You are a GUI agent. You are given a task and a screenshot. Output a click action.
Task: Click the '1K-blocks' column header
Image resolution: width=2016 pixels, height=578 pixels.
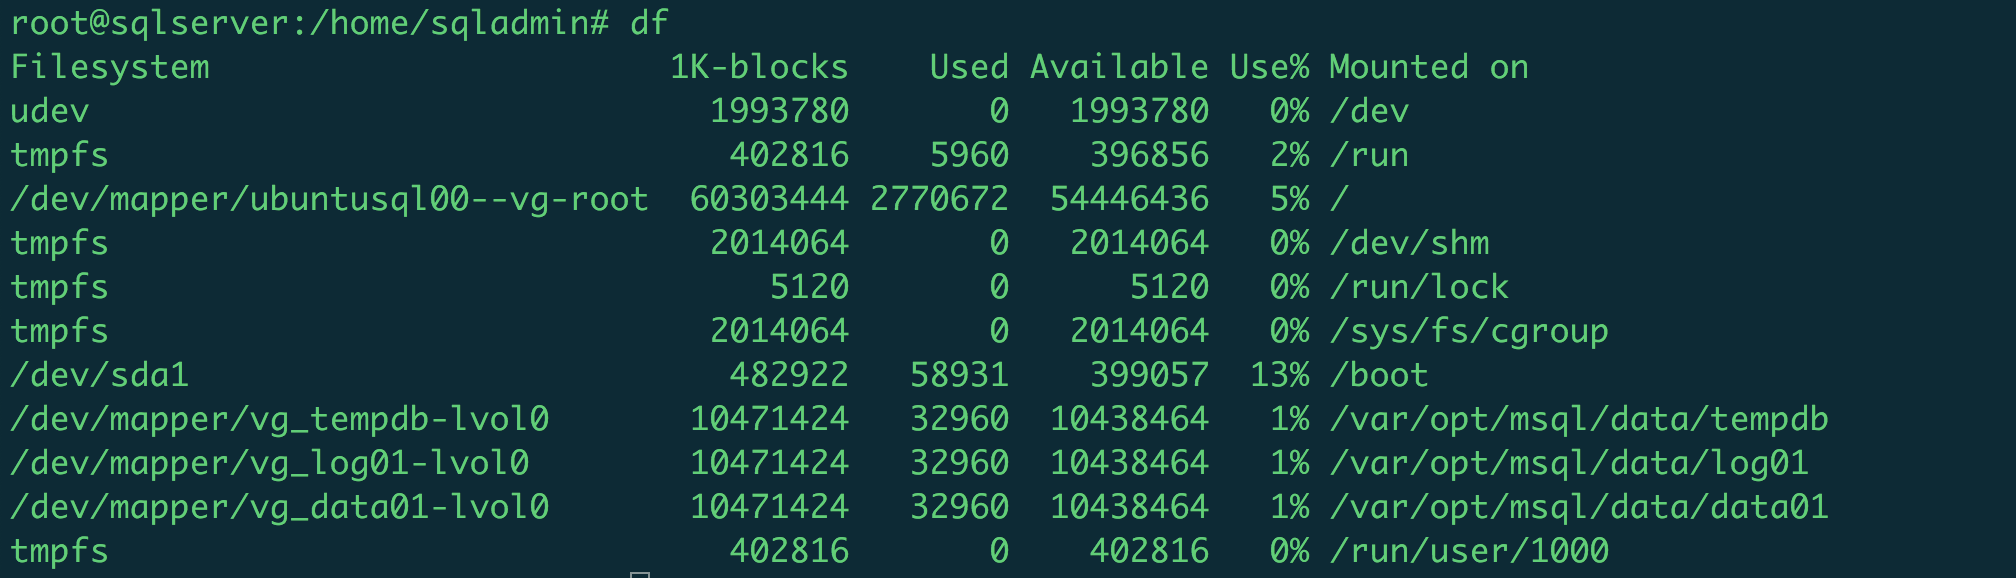tap(759, 67)
